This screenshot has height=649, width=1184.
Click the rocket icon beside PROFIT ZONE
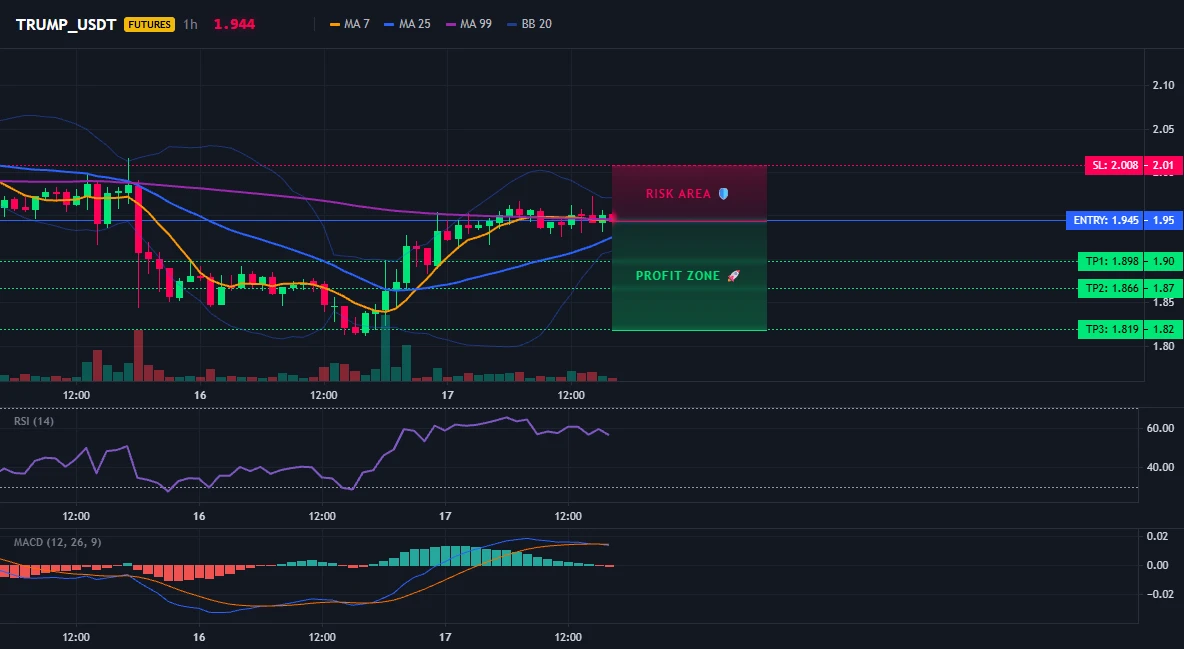(733, 276)
